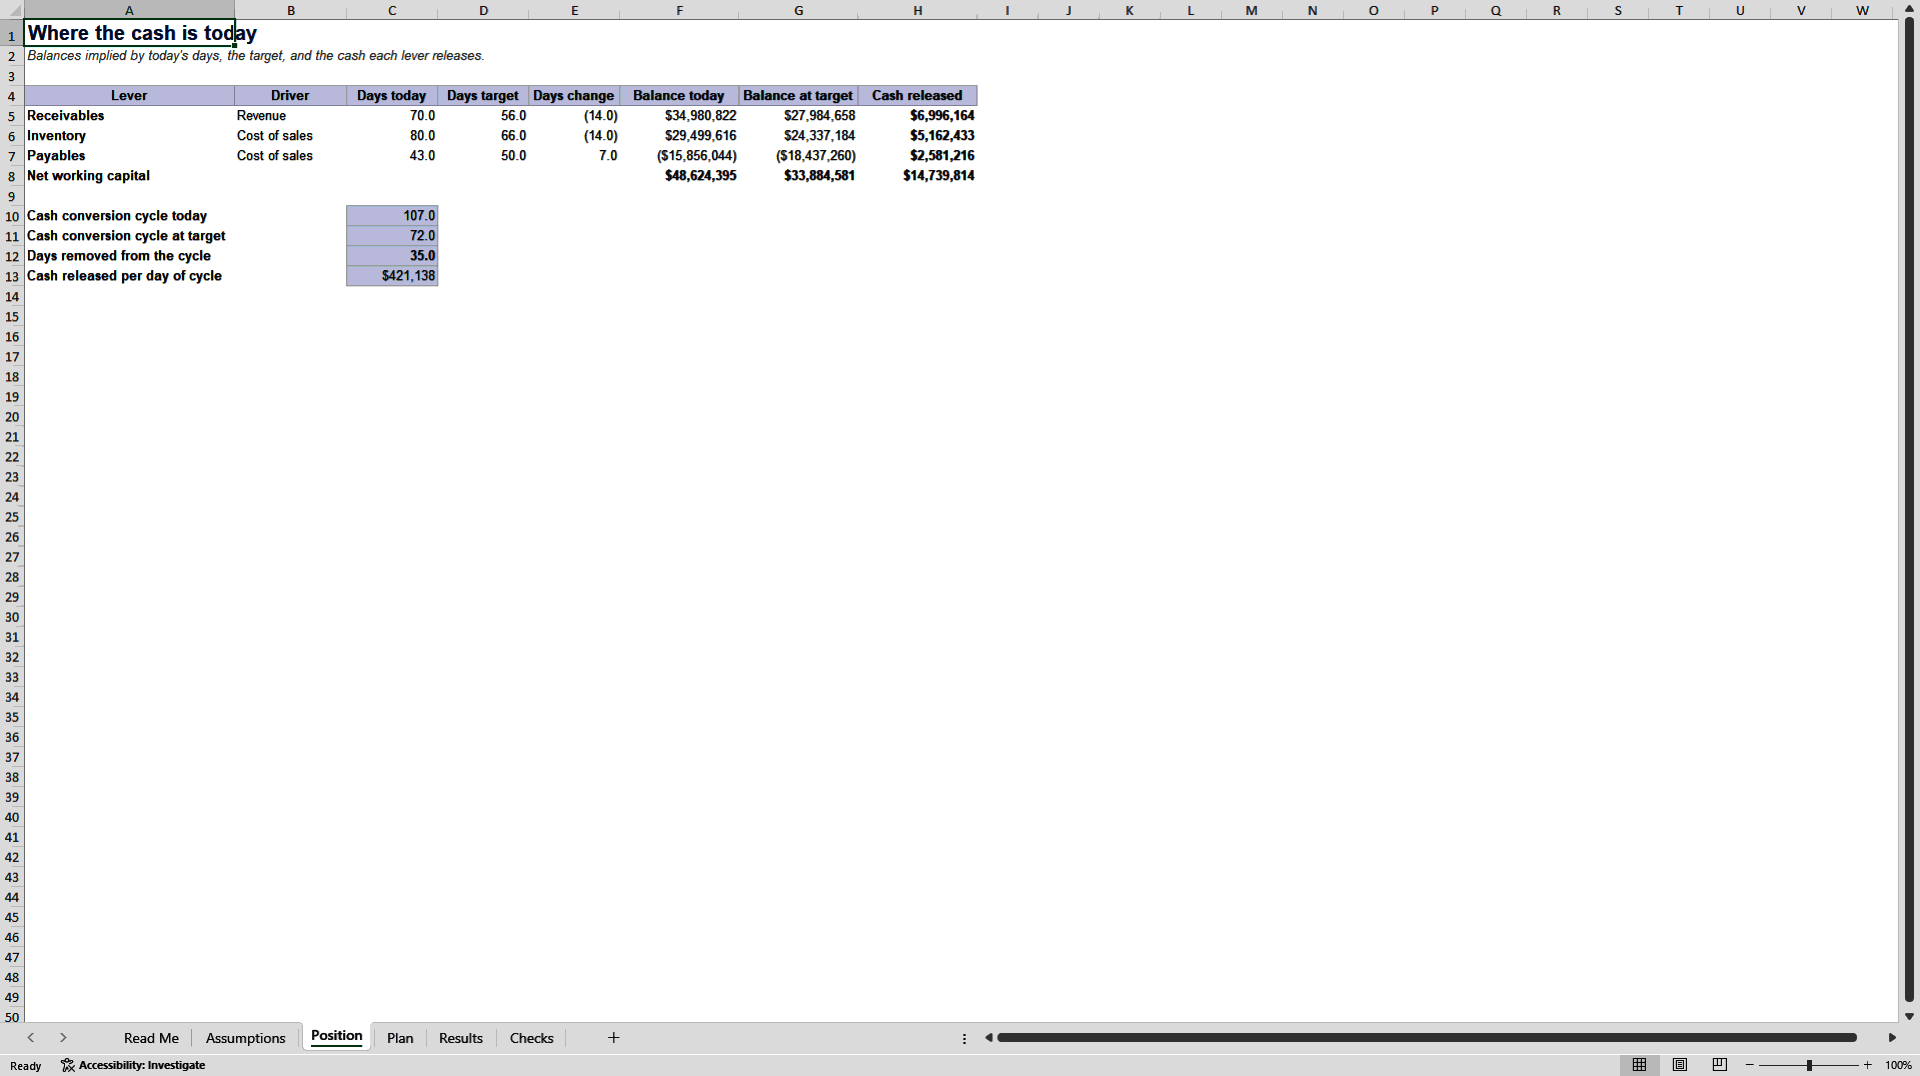Click the 100% zoom level
The width and height of the screenshot is (1920, 1076).
coord(1898,1065)
